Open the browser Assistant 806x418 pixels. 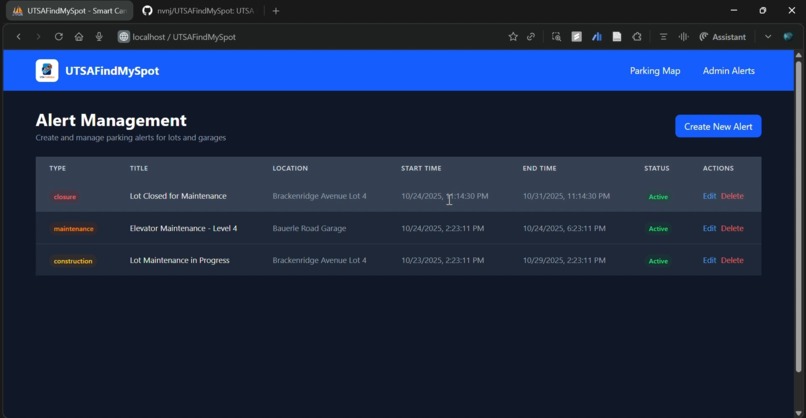pos(723,37)
